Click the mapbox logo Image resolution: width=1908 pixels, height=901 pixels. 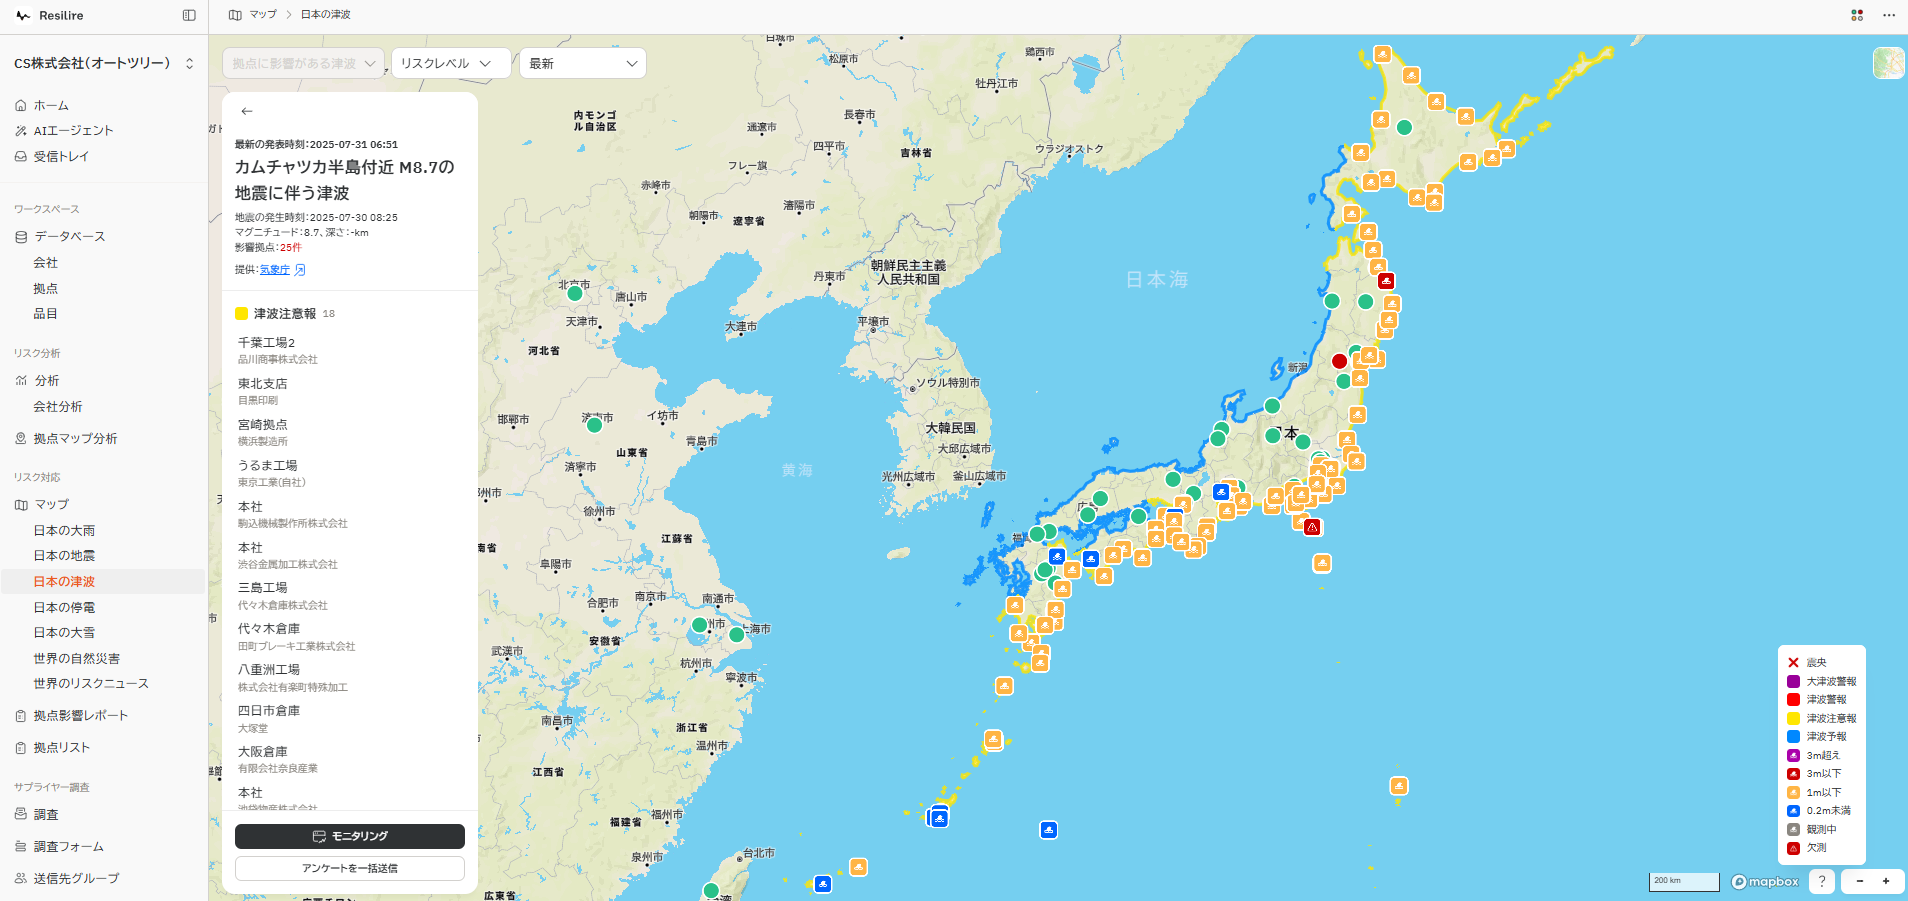coord(1765,882)
